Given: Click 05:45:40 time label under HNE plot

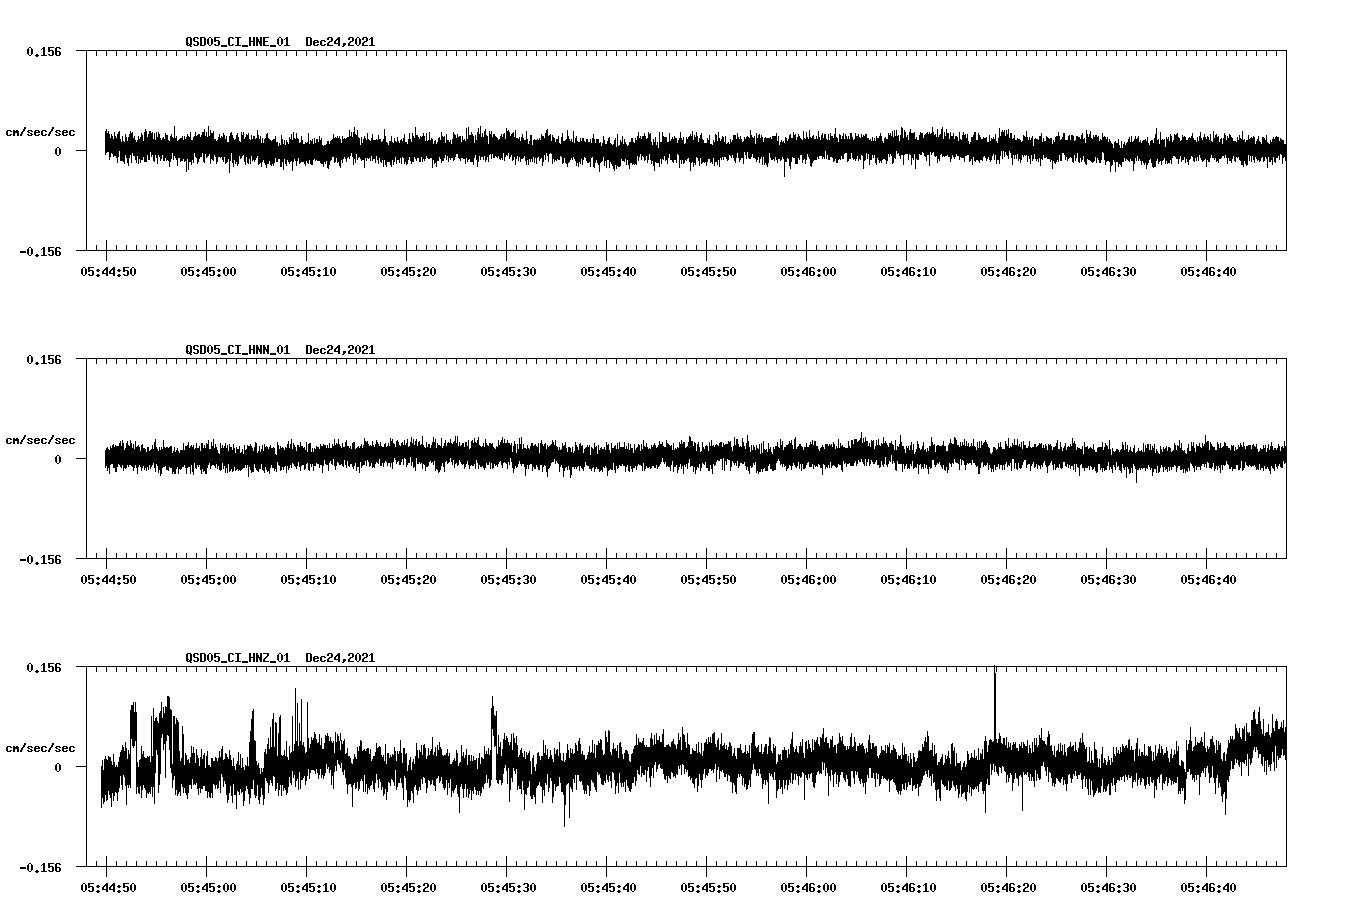Looking at the screenshot, I should point(607,272).
